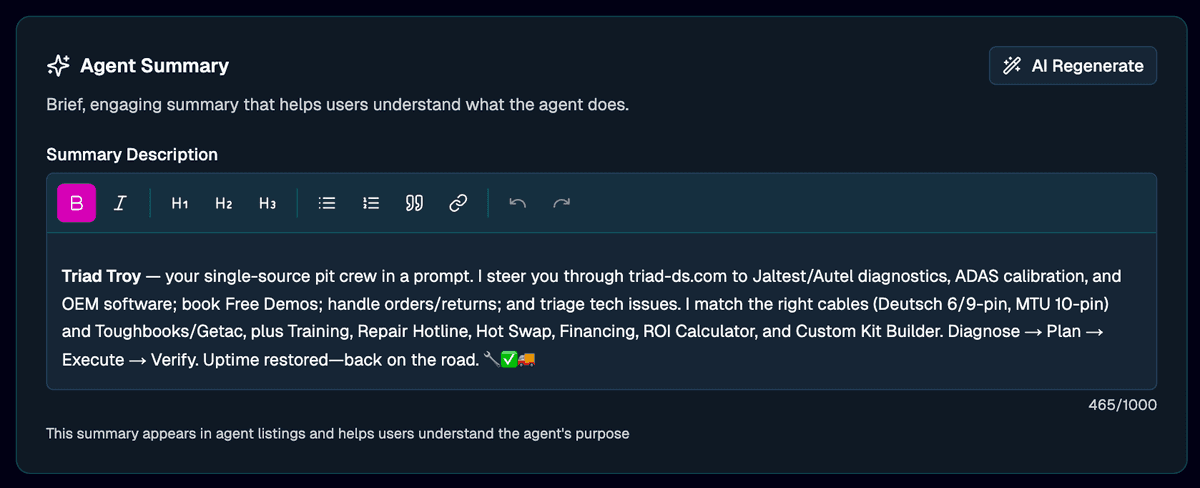
Task: Toggle Italic text formatting
Action: tap(120, 203)
